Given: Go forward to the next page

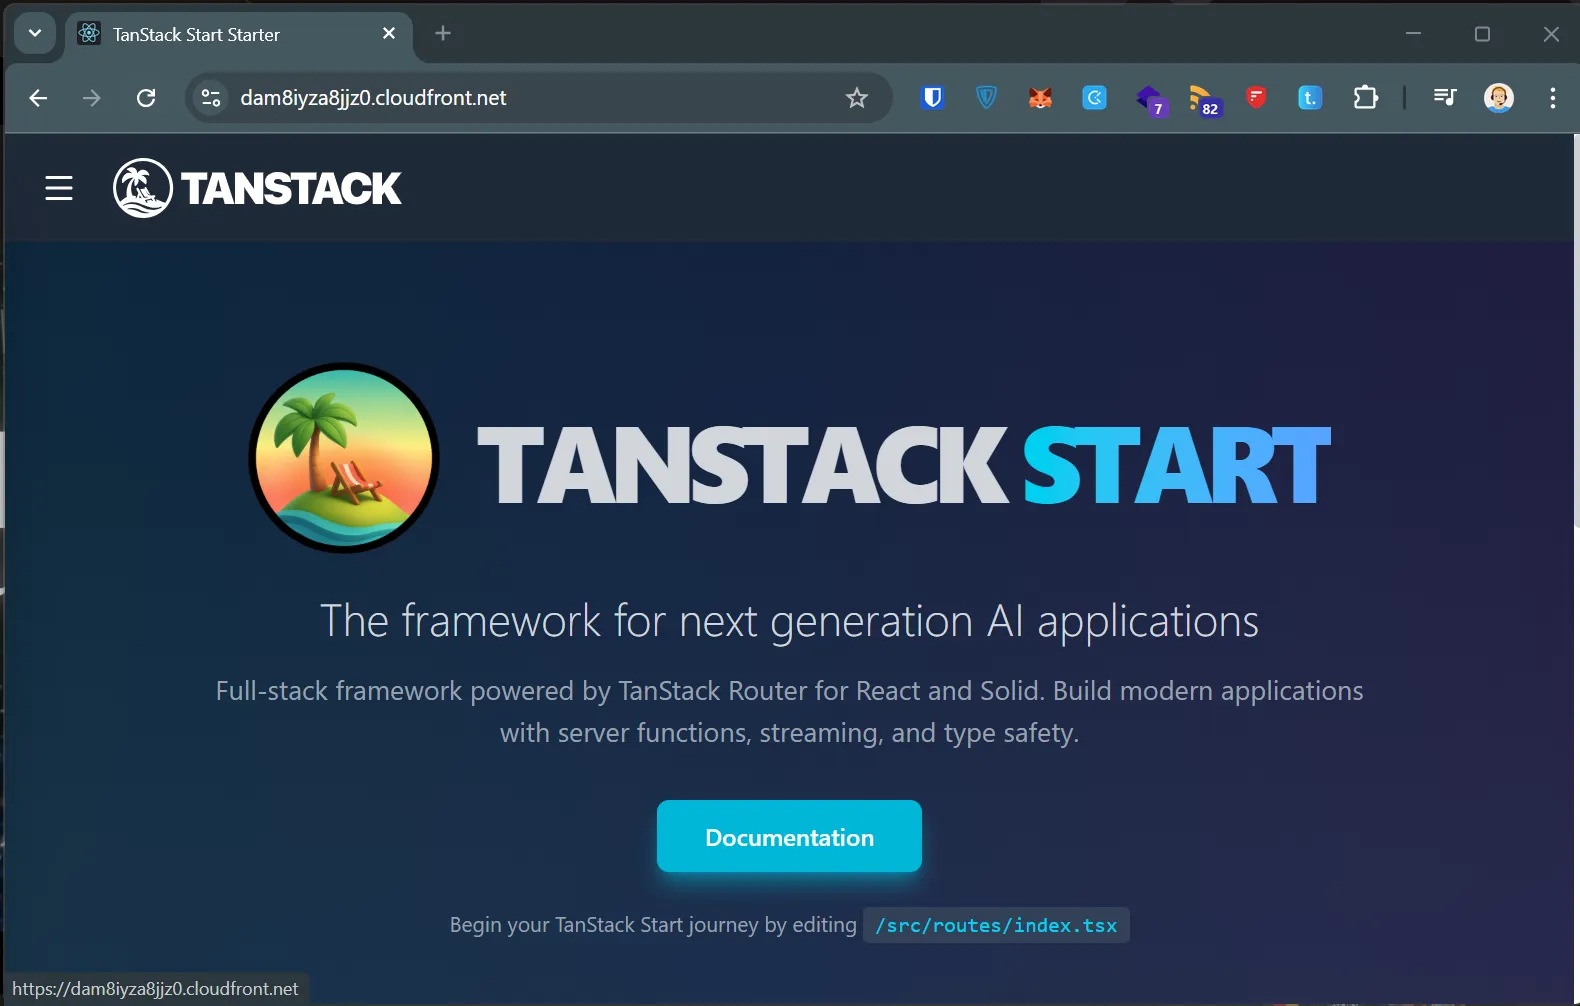Looking at the screenshot, I should [92, 98].
